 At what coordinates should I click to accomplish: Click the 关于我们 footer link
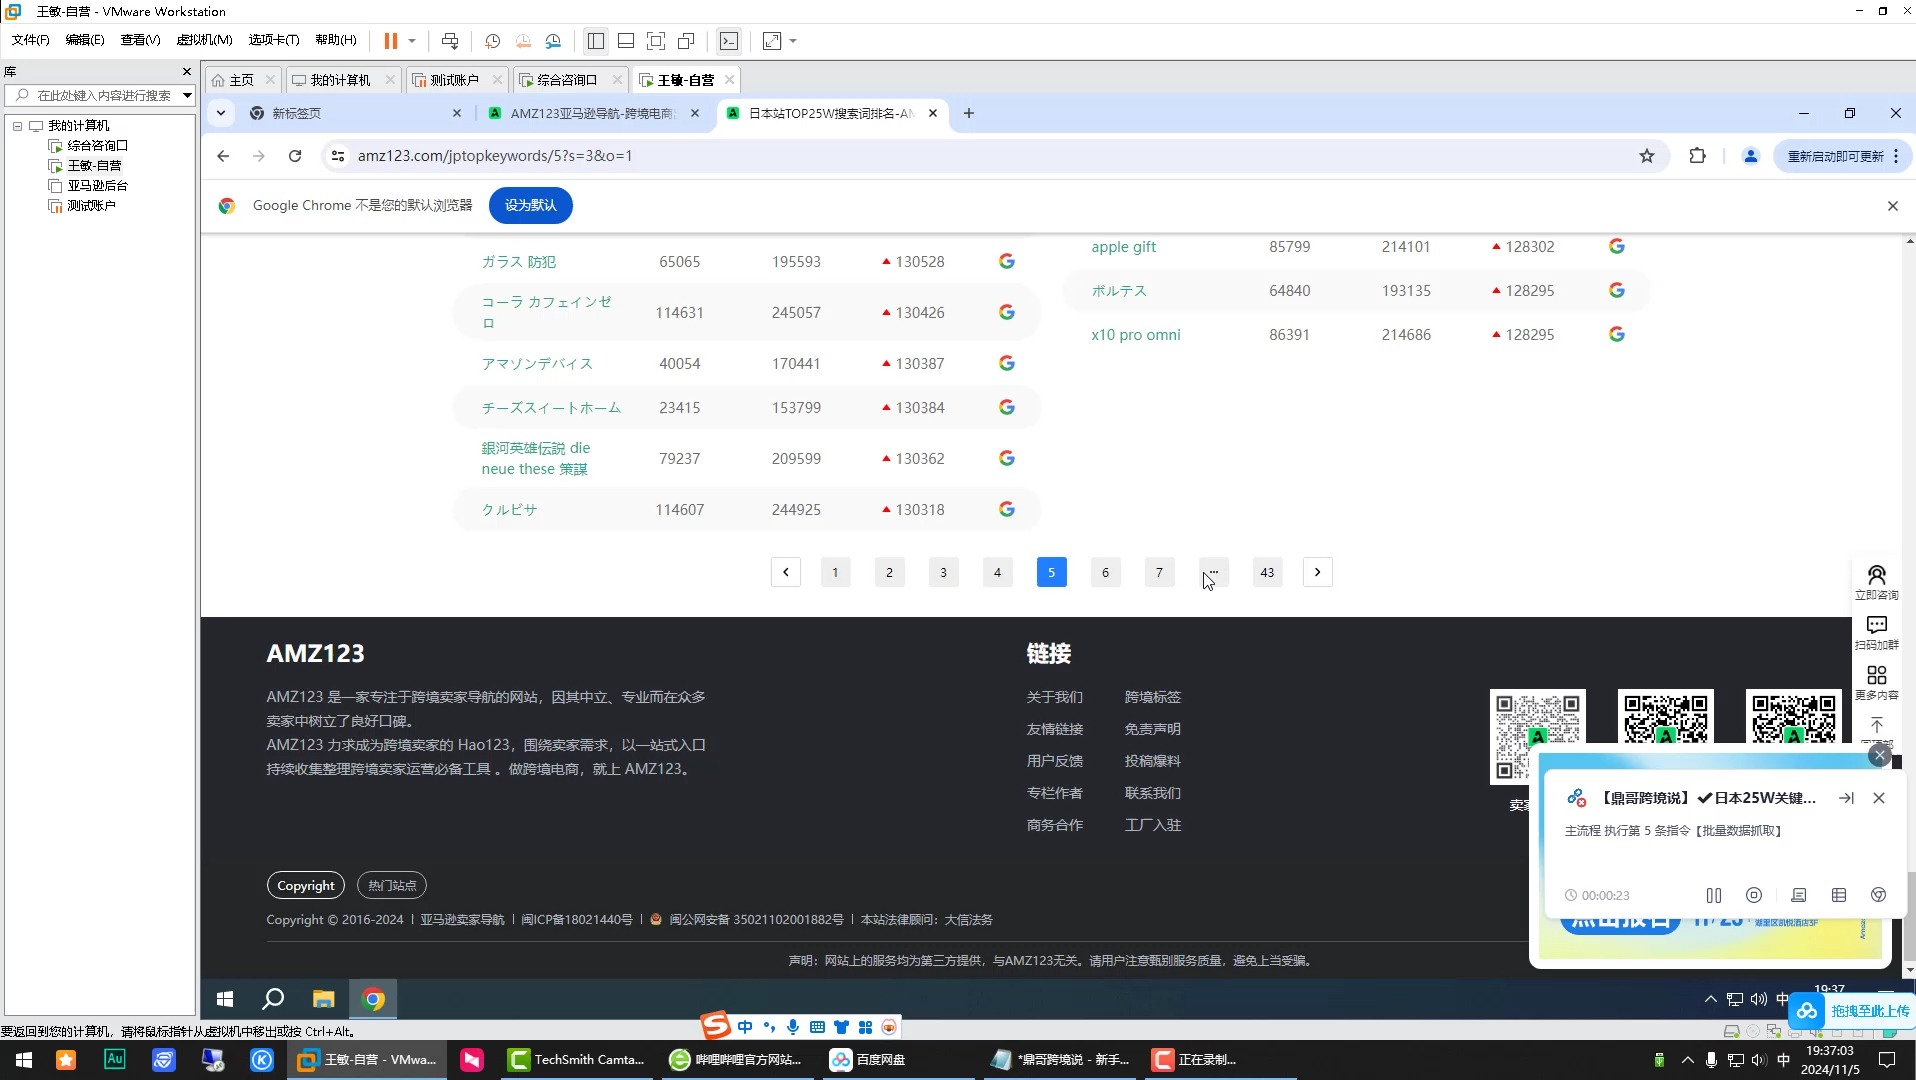[1054, 697]
